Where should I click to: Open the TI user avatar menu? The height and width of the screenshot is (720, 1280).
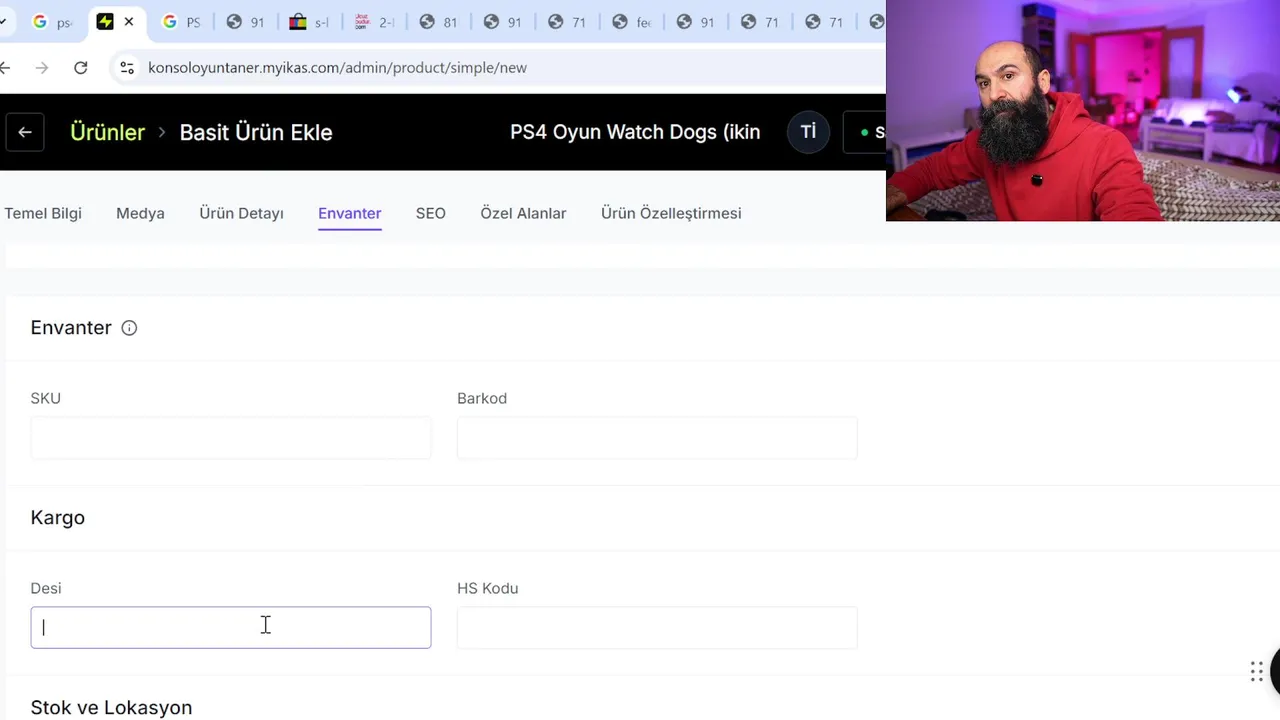pyautogui.click(x=808, y=132)
